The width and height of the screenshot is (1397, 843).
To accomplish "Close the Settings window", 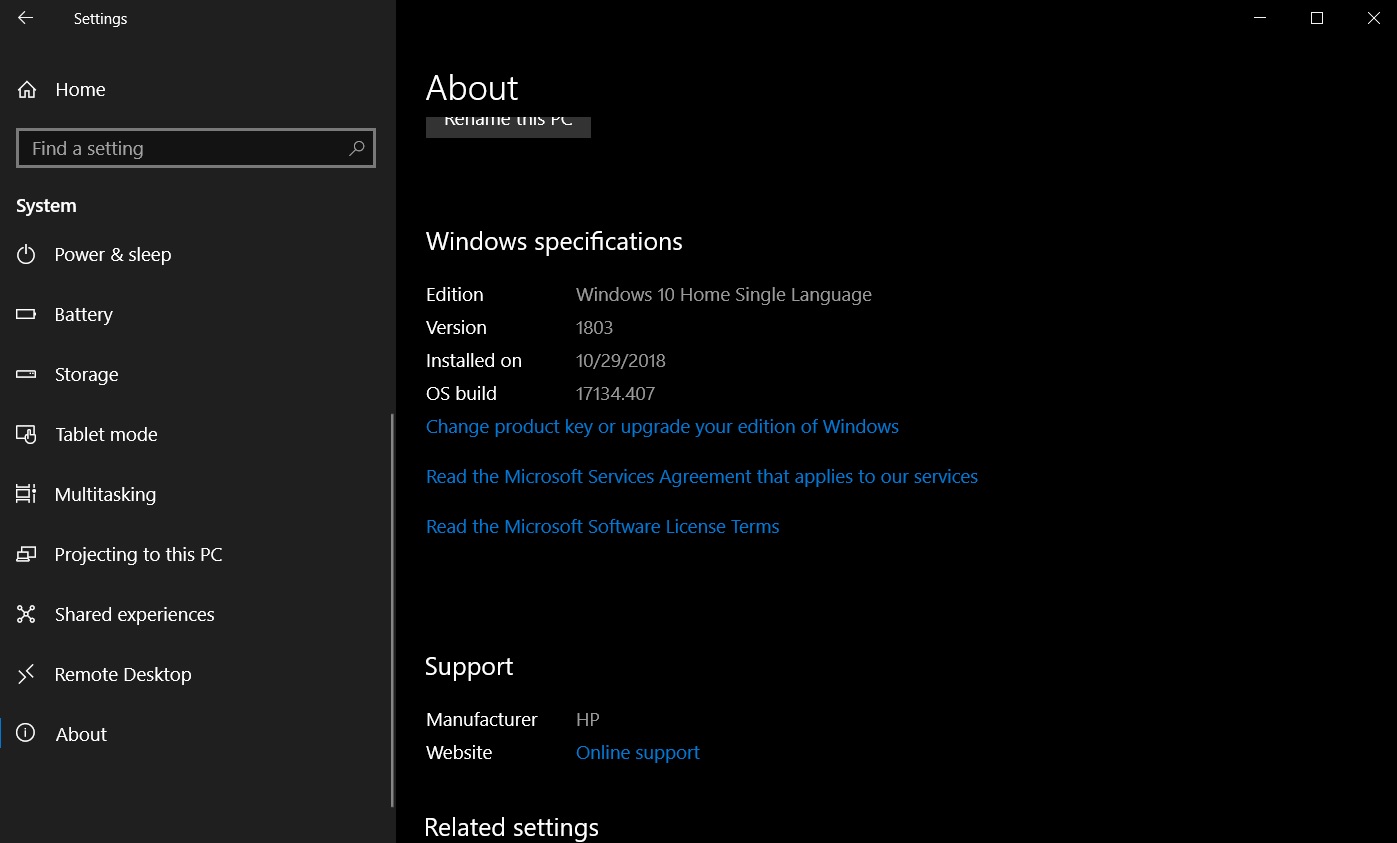I will [1373, 18].
